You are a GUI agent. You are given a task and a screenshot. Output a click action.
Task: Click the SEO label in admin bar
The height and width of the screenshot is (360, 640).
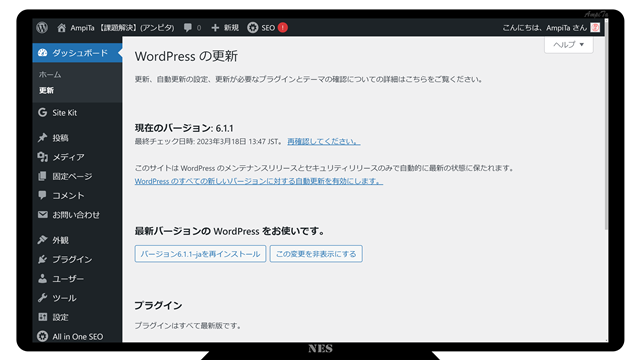(x=268, y=28)
